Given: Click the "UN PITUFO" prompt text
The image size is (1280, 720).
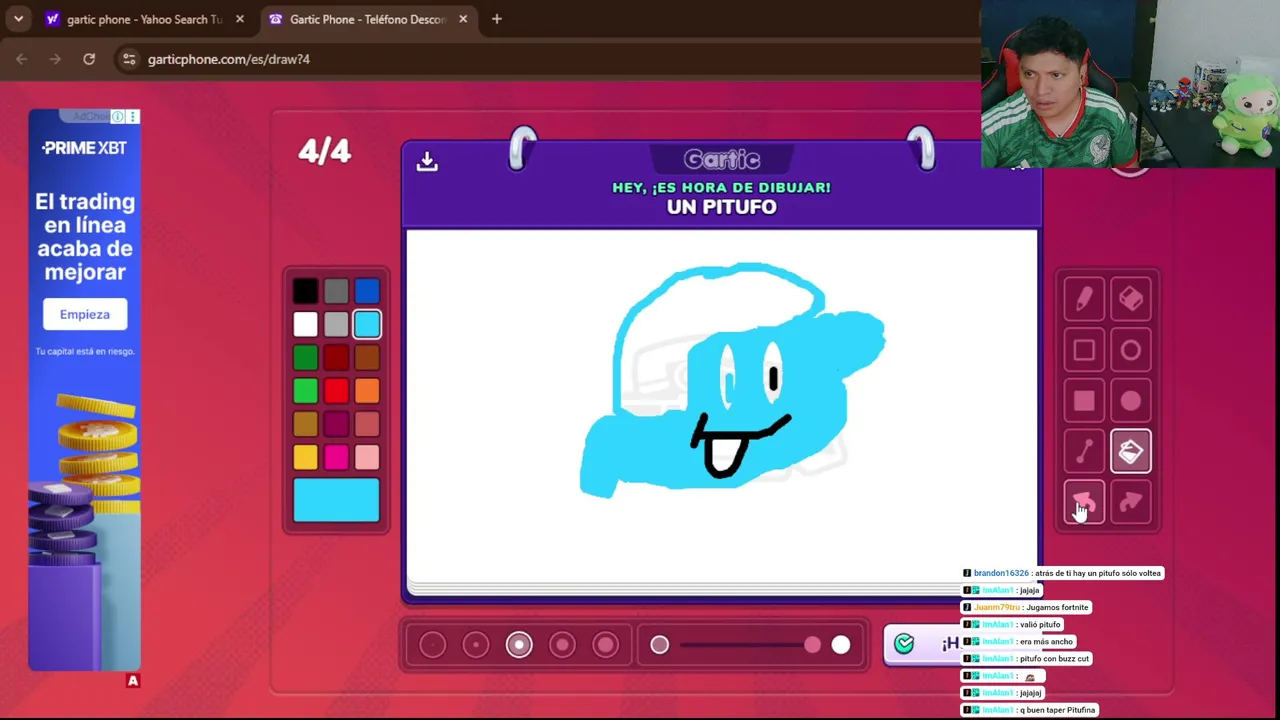Looking at the screenshot, I should [x=722, y=207].
